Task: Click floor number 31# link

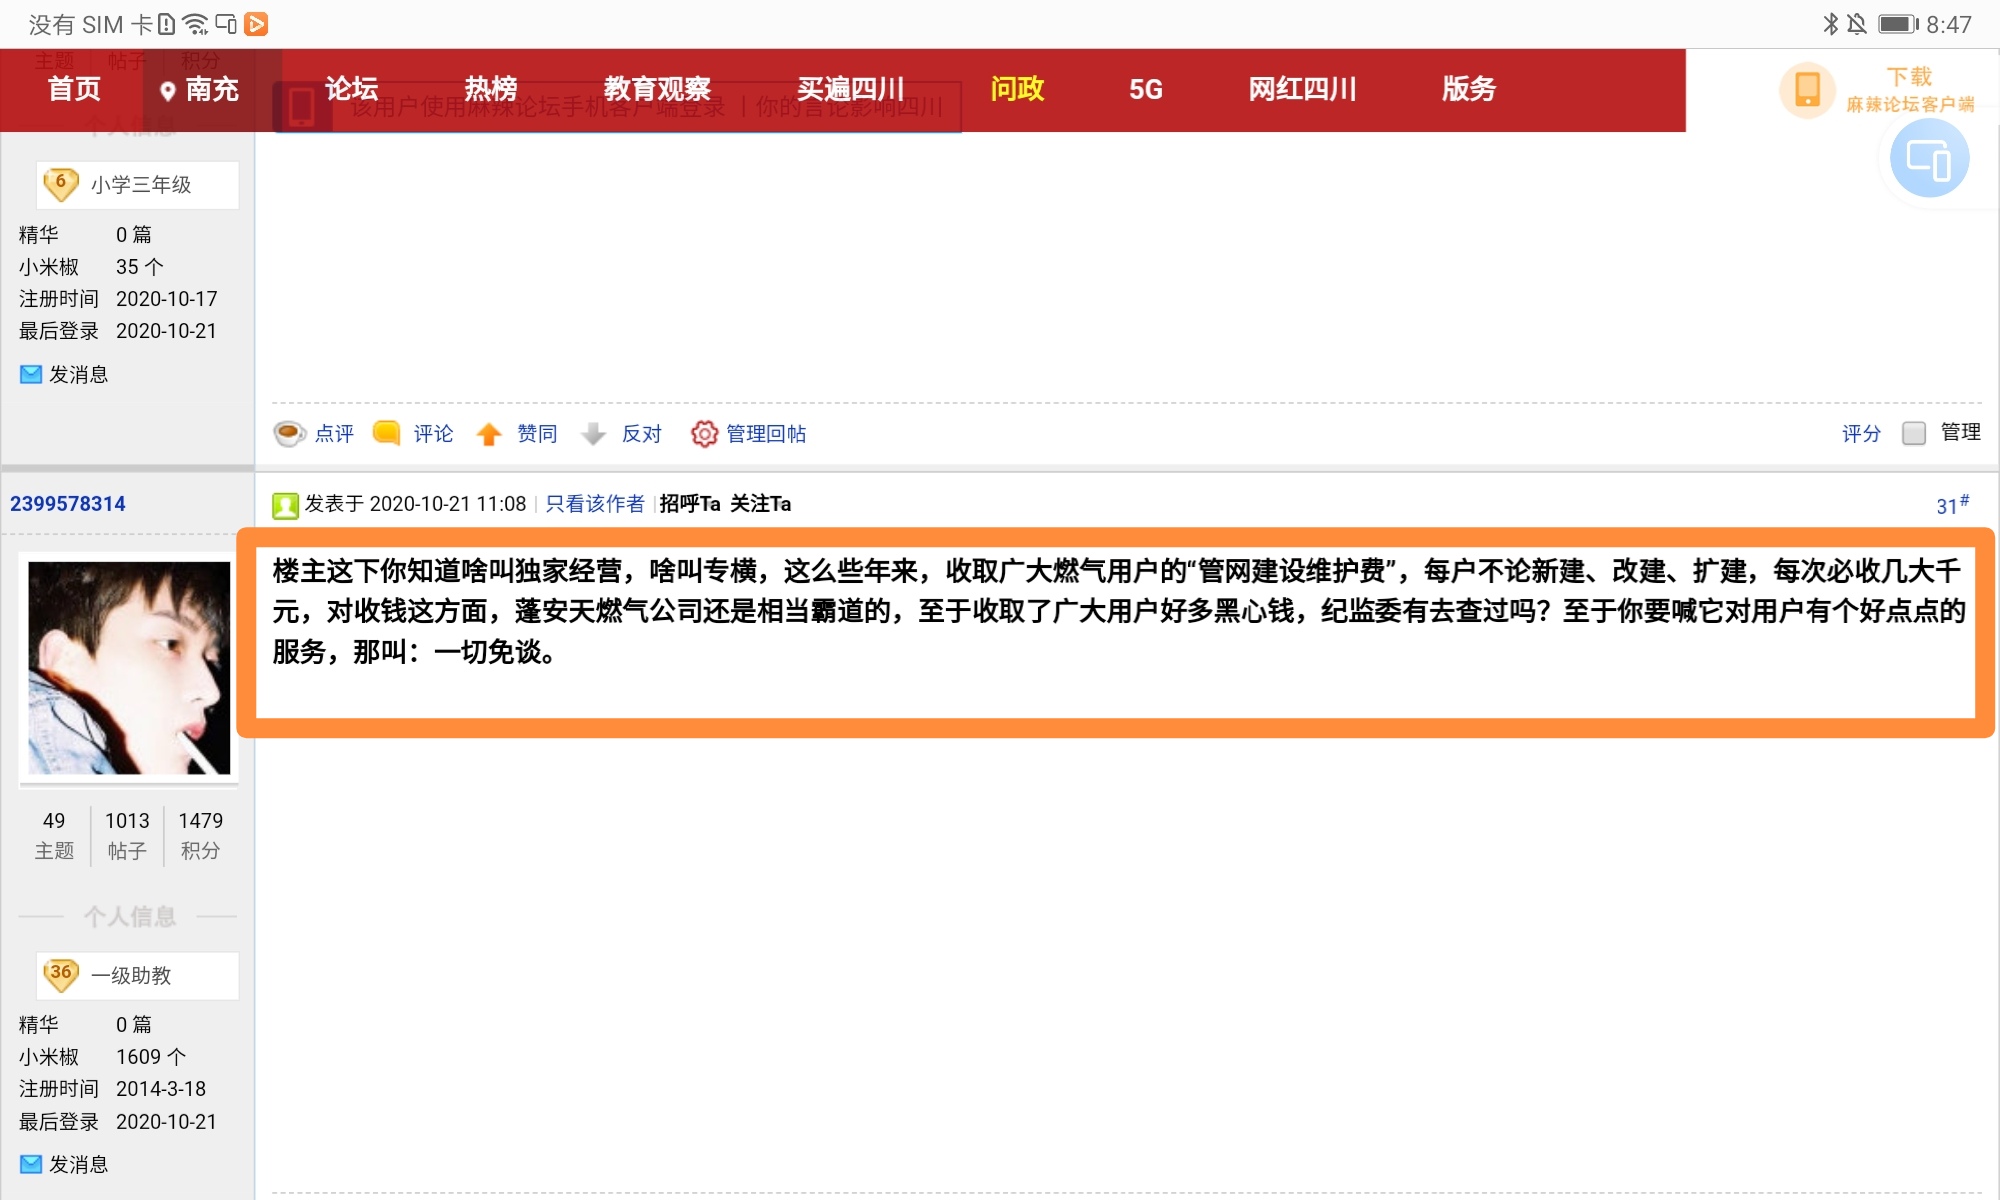Action: pos(1951,505)
